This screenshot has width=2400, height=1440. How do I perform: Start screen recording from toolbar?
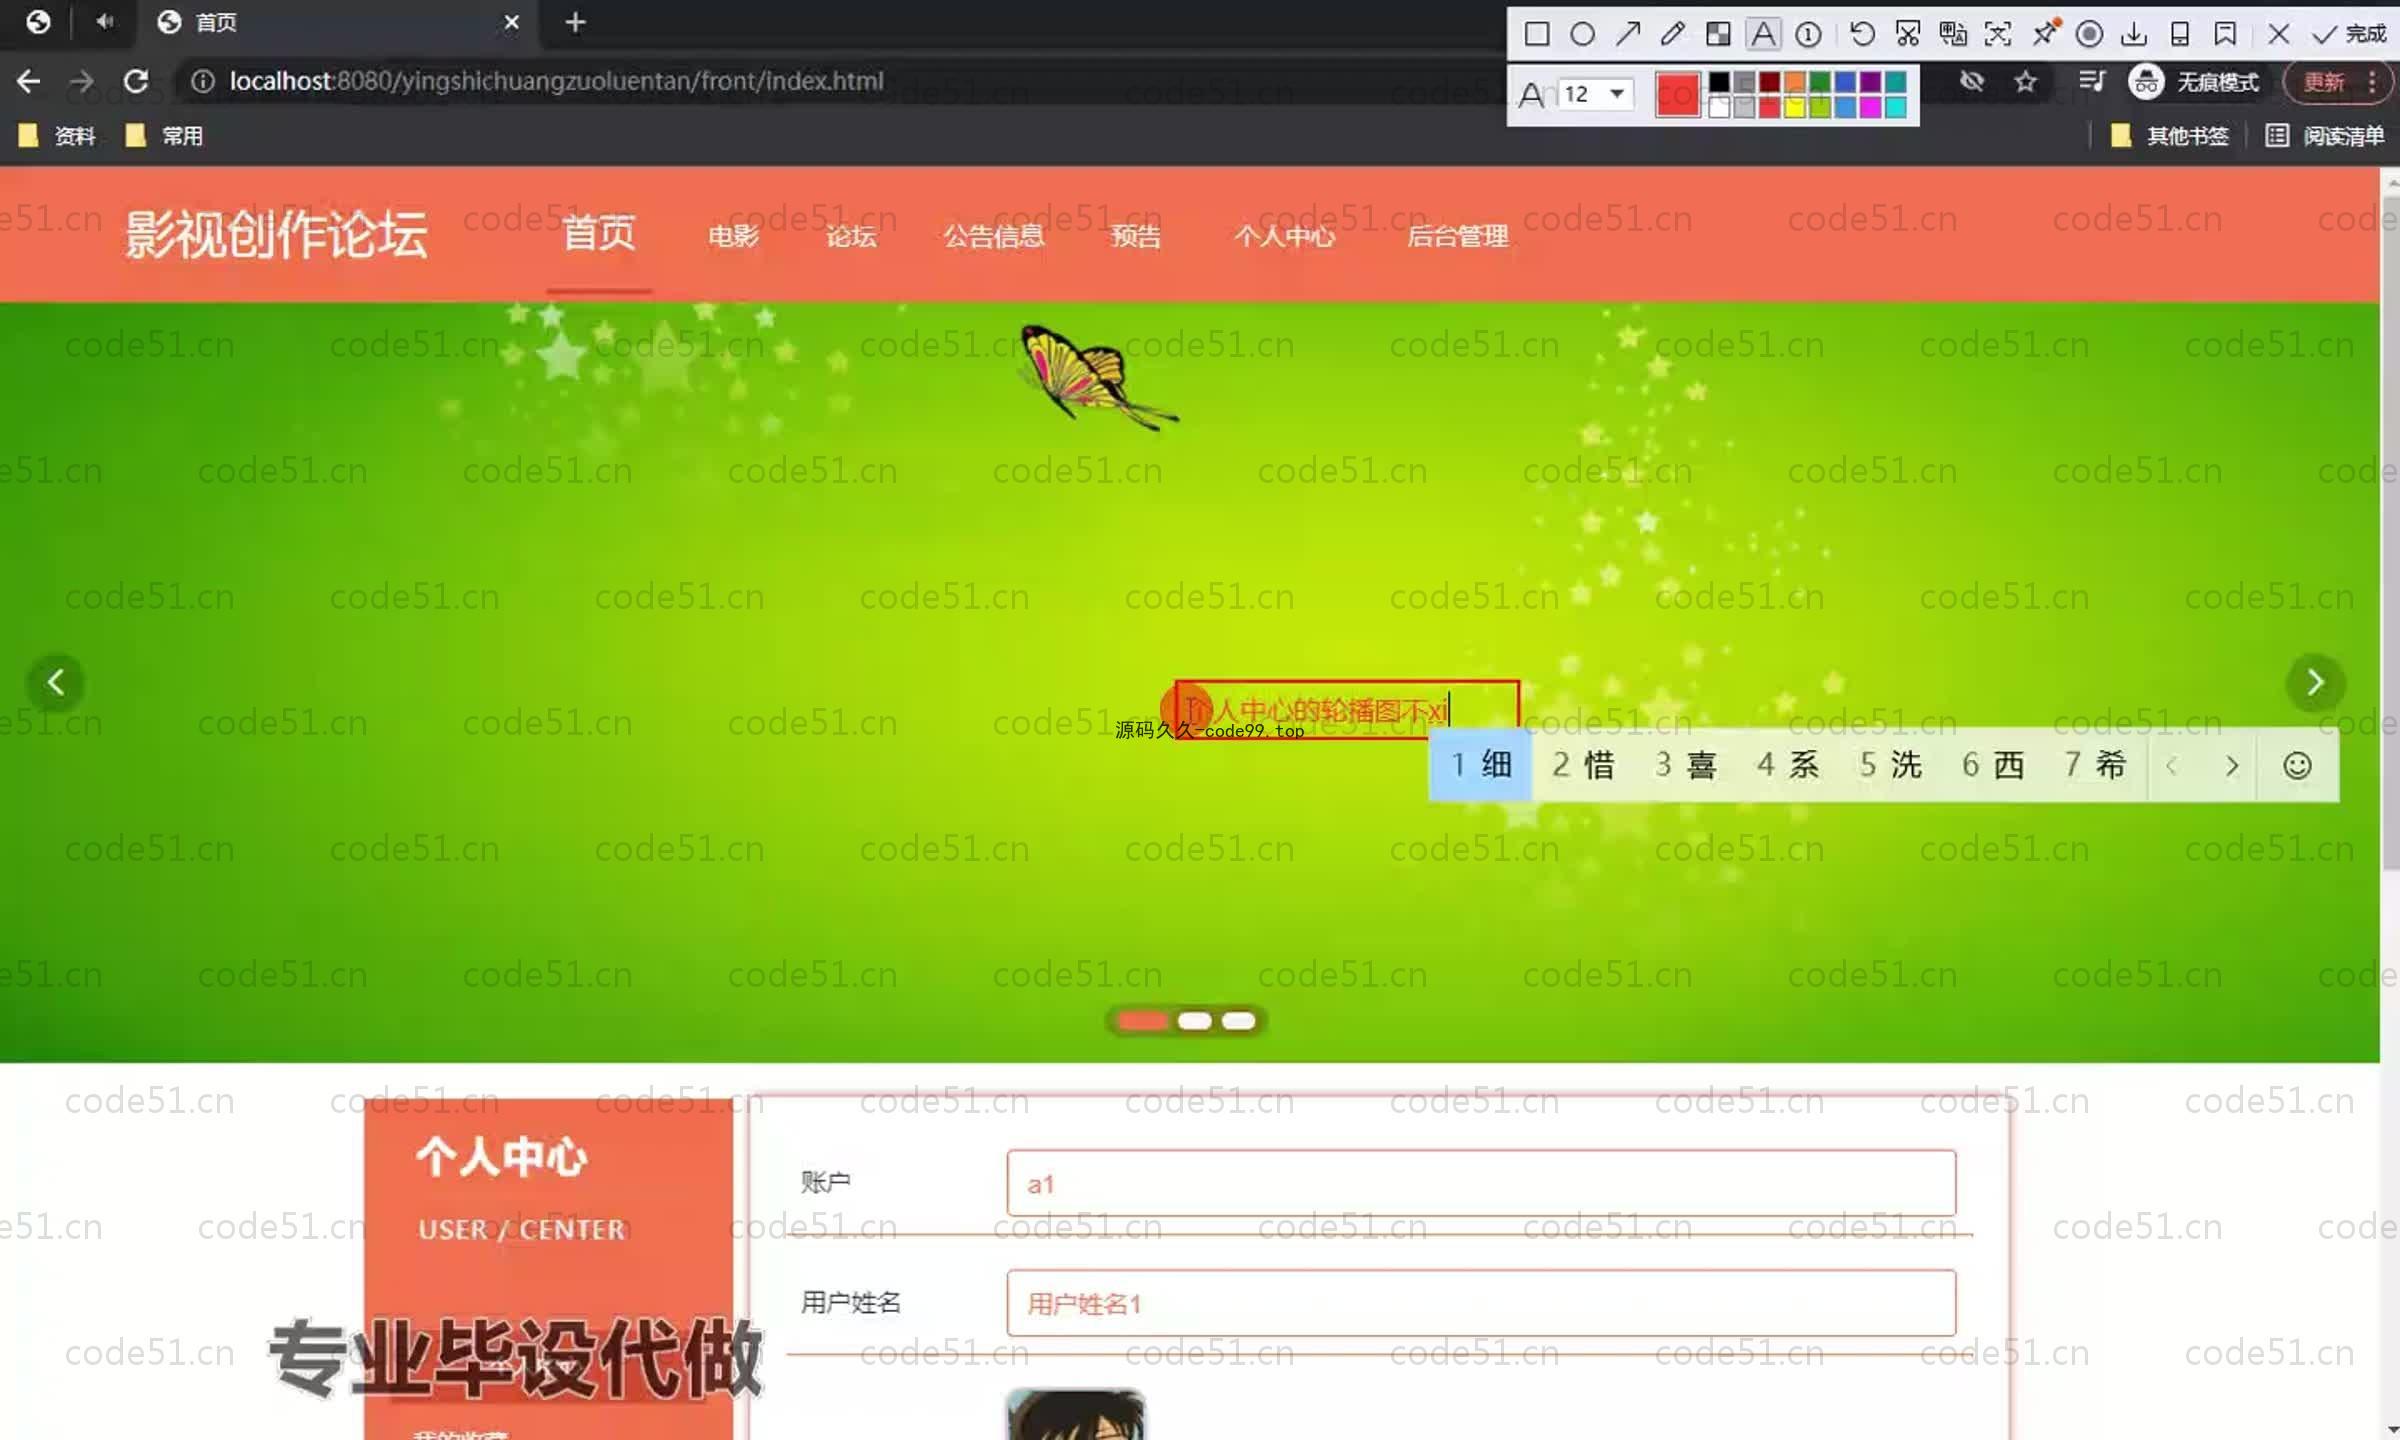(x=2089, y=35)
